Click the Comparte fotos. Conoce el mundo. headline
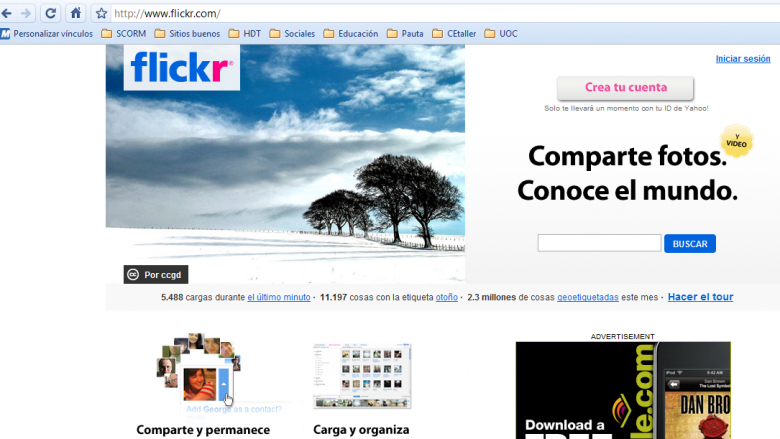The height and width of the screenshot is (439, 780). (627, 173)
